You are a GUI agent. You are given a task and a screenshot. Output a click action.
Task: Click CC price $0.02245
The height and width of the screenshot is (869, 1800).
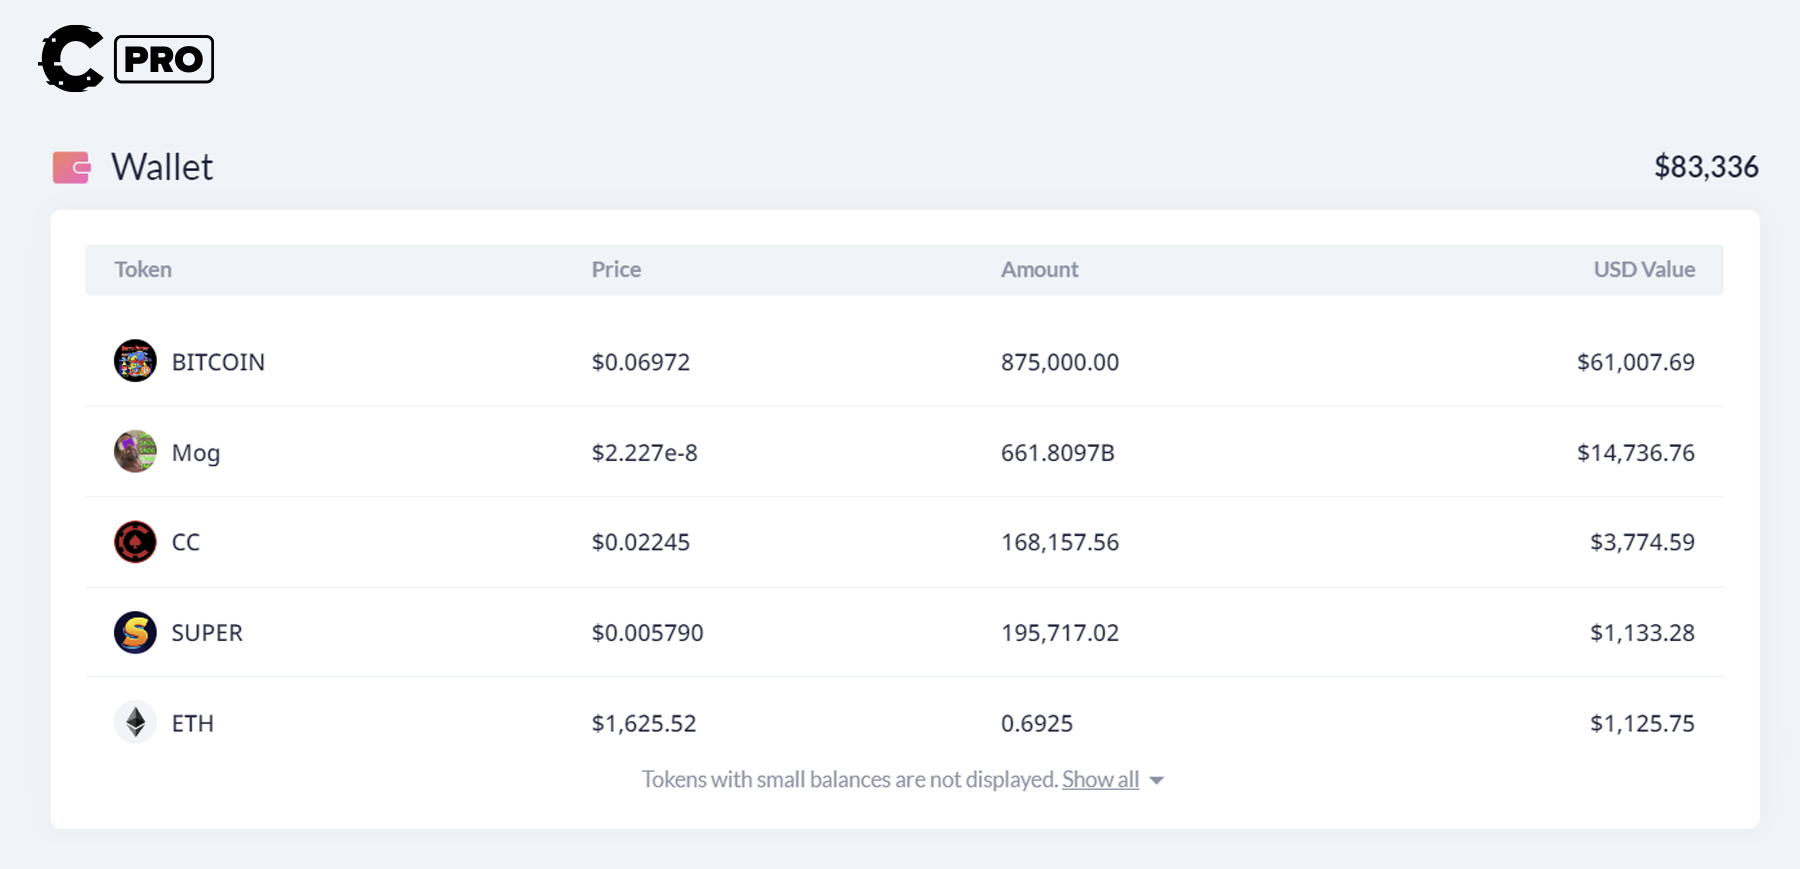641,542
